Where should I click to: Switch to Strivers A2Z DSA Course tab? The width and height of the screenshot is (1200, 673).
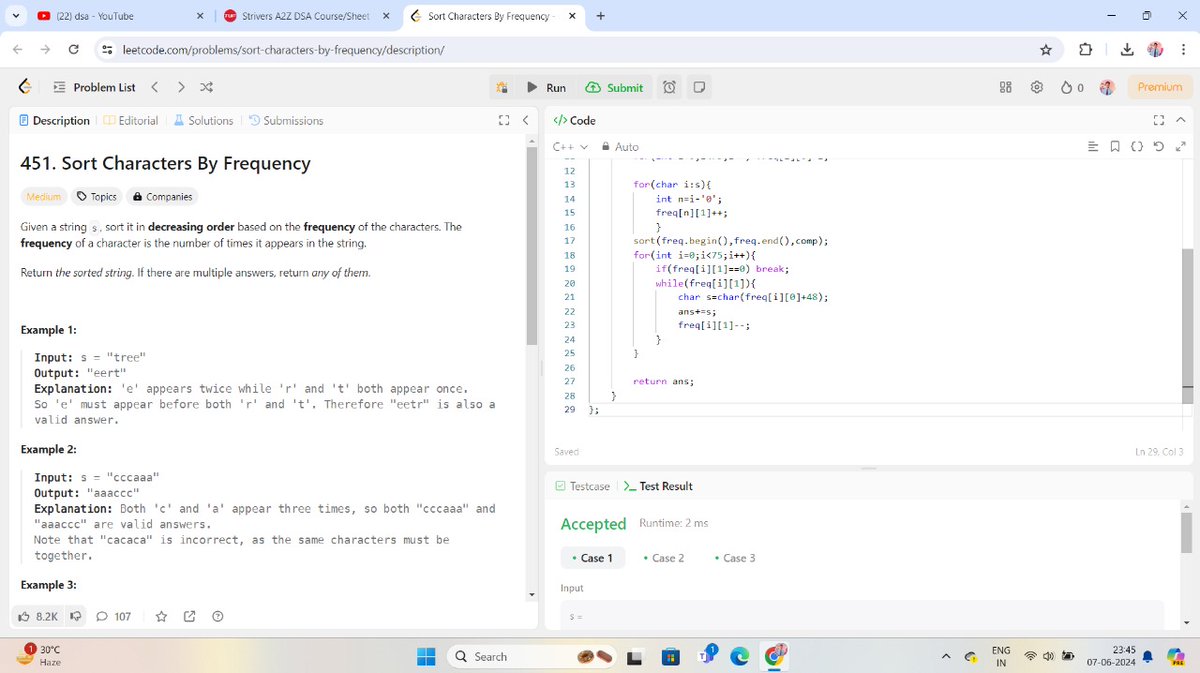tap(306, 16)
